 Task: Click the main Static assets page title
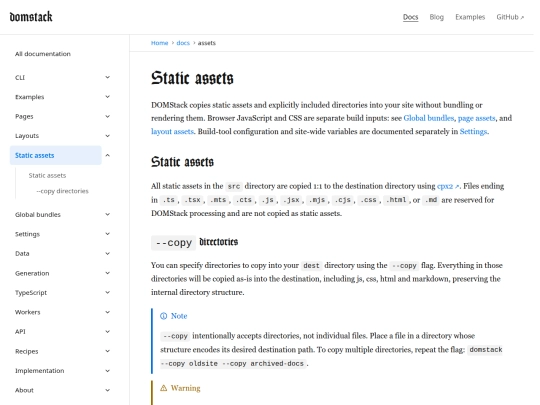[192, 78]
